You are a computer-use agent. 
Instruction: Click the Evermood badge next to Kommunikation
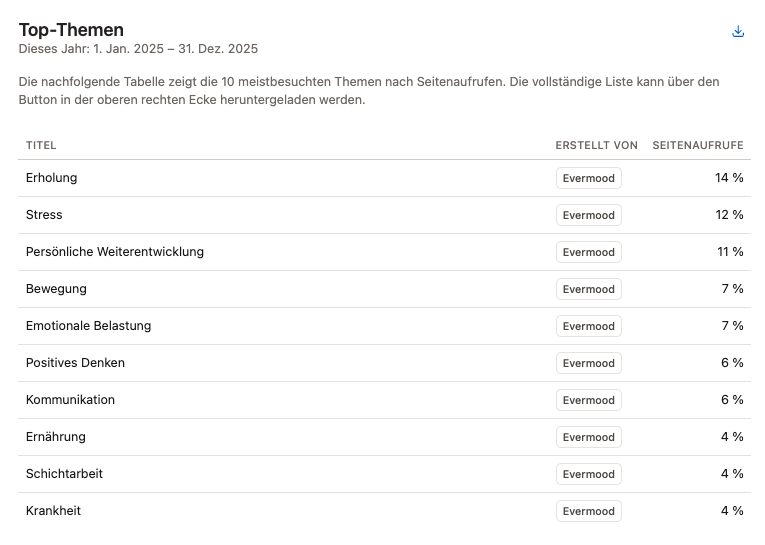589,400
